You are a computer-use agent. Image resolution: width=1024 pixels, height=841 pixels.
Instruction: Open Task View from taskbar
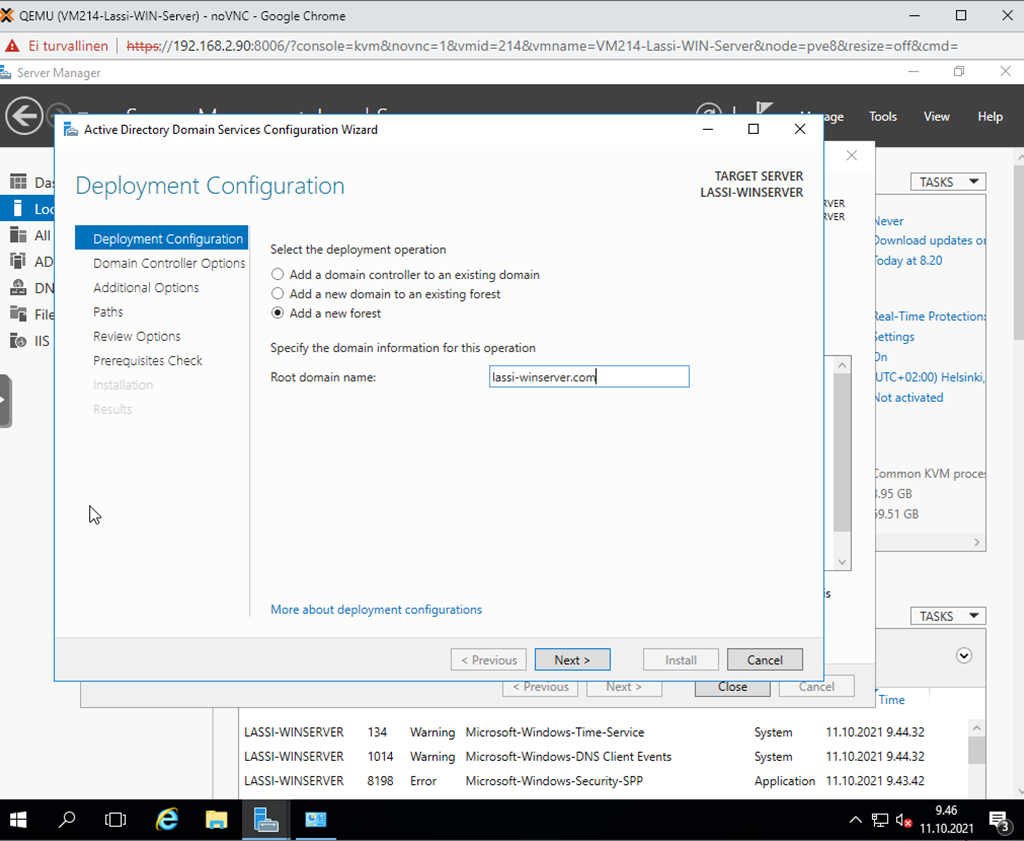[x=116, y=819]
